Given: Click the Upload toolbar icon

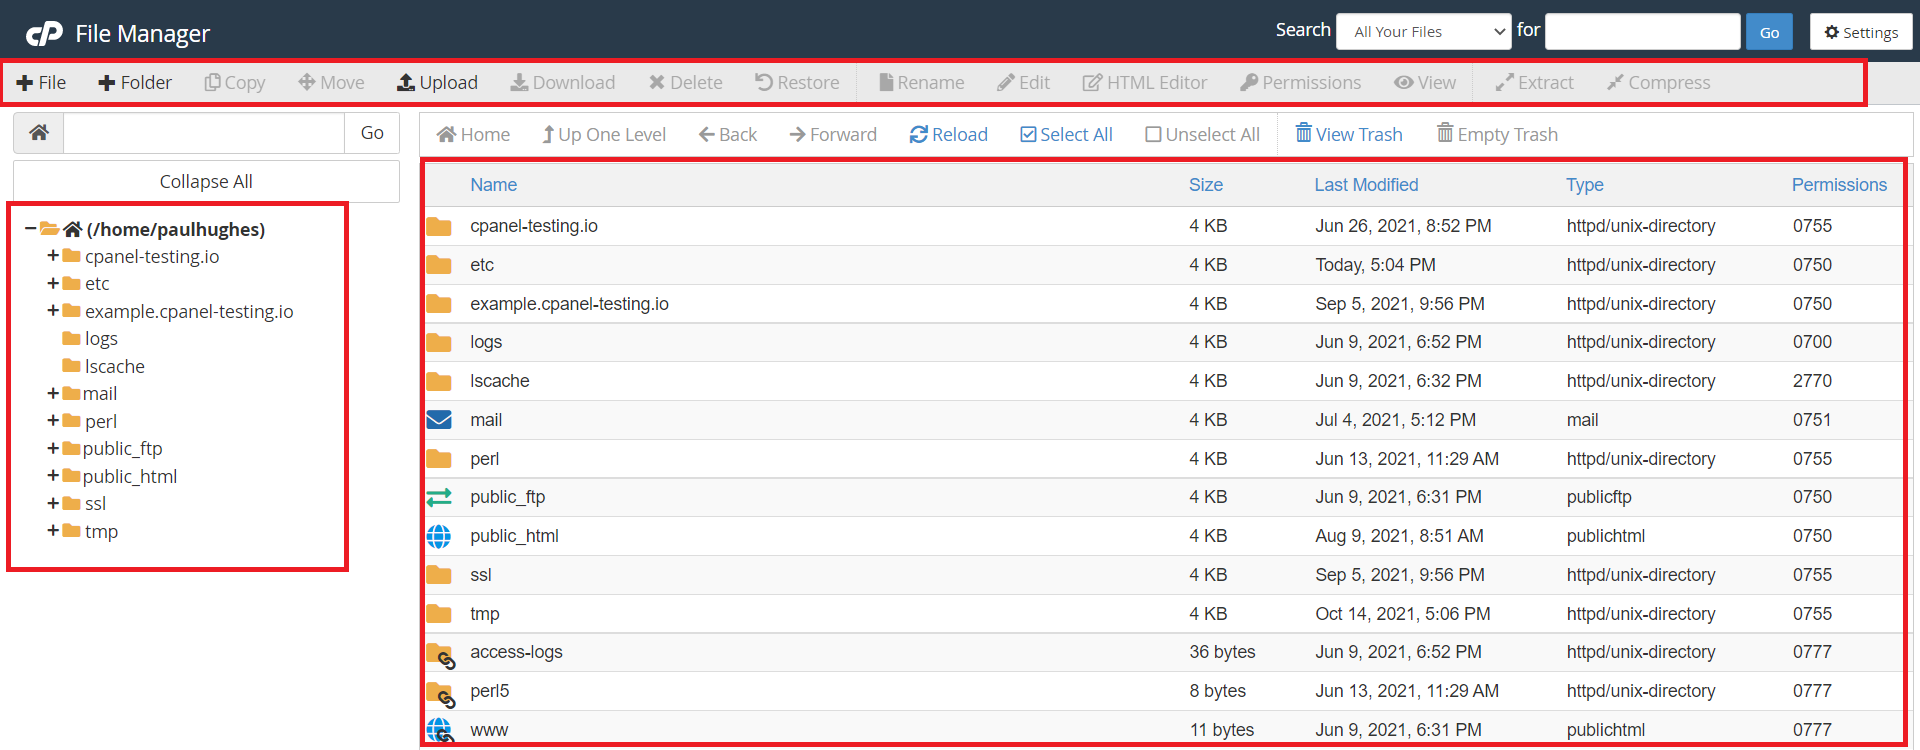Looking at the screenshot, I should 406,83.
